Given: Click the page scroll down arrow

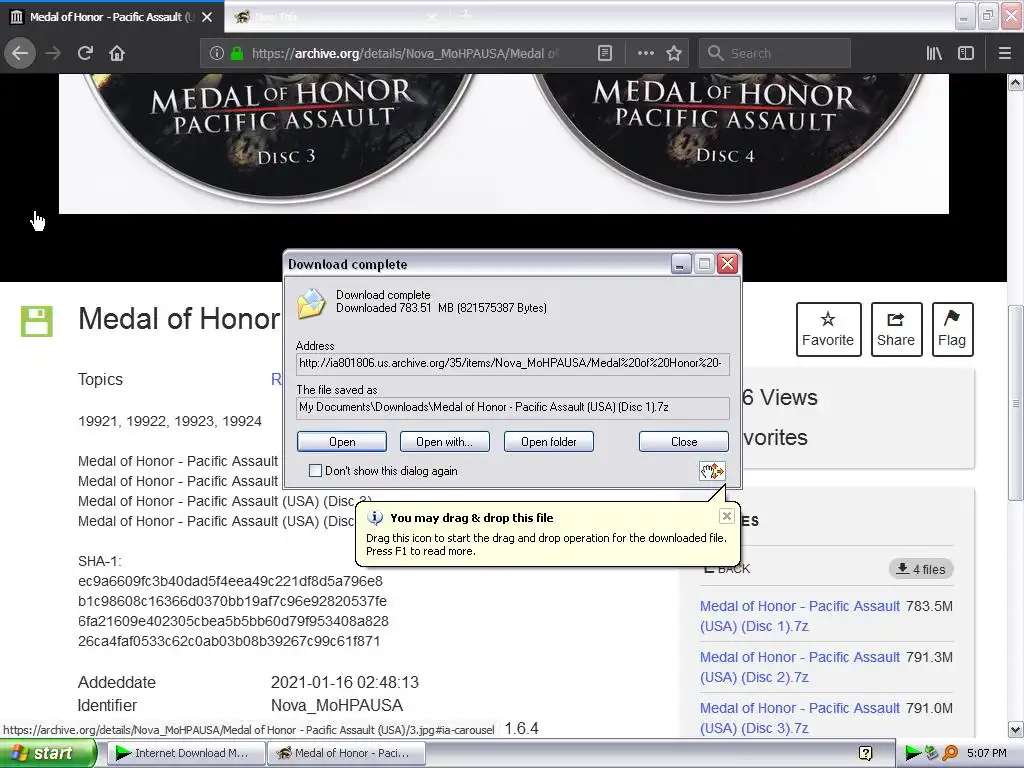Looking at the screenshot, I should click(1015, 729).
